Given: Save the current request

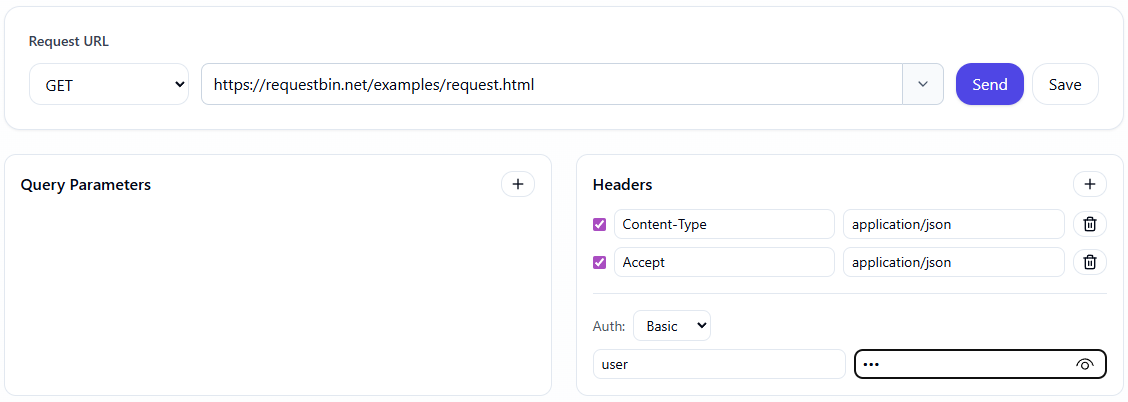Looking at the screenshot, I should pyautogui.click(x=1064, y=85).
